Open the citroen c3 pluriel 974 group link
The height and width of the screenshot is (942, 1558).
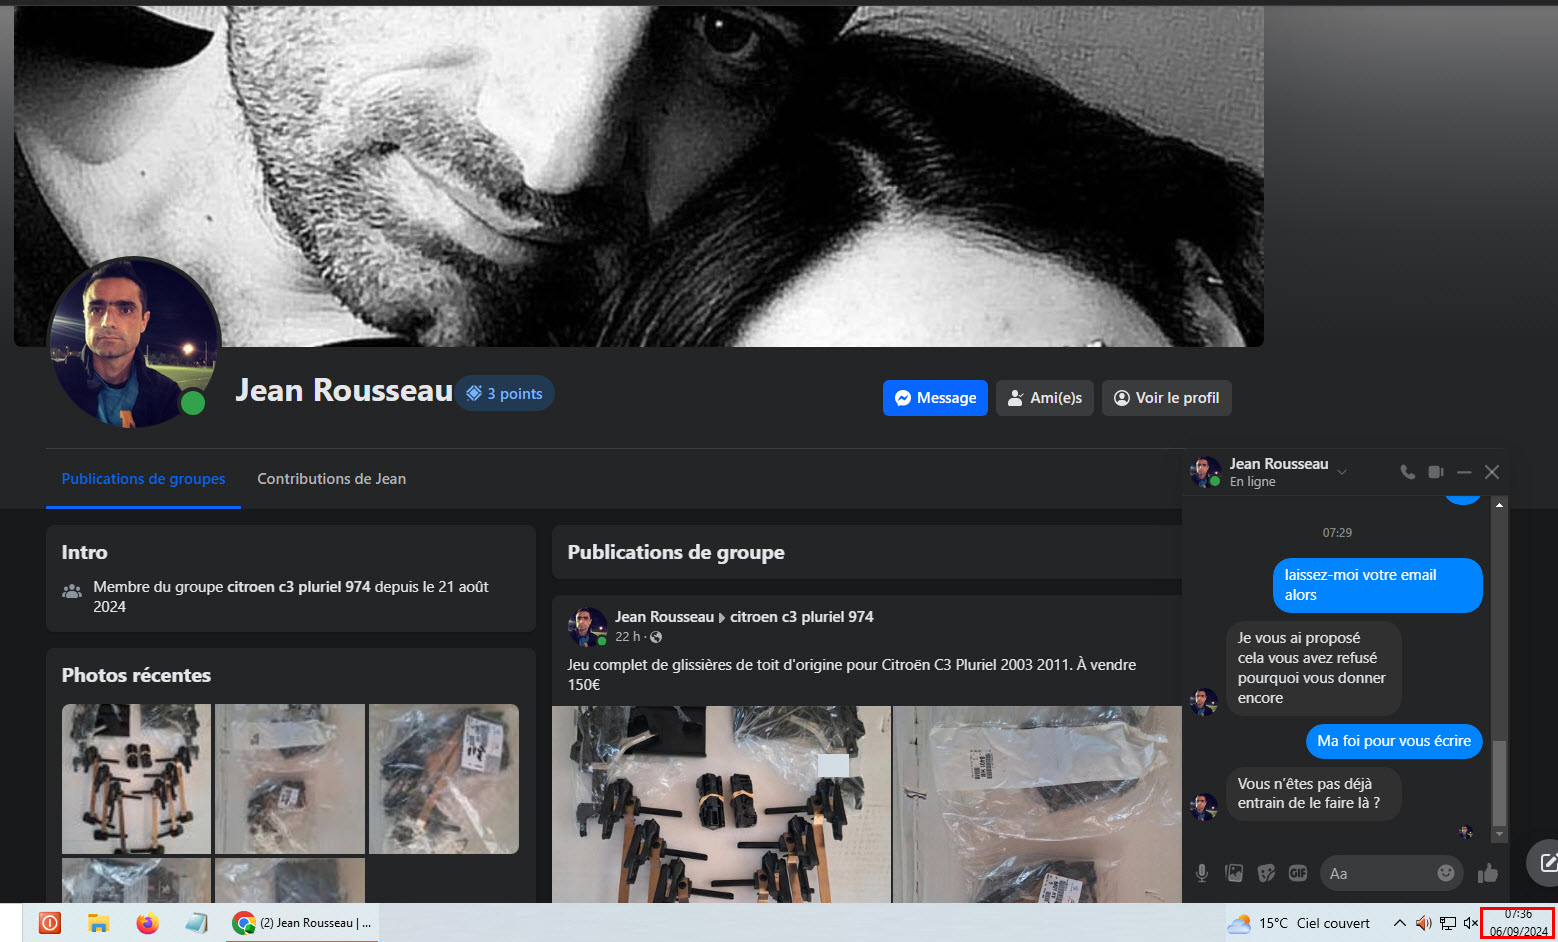(801, 617)
